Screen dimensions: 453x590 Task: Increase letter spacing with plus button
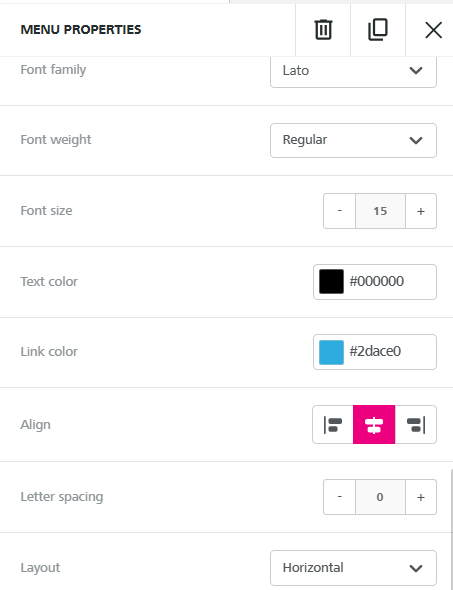coord(421,497)
